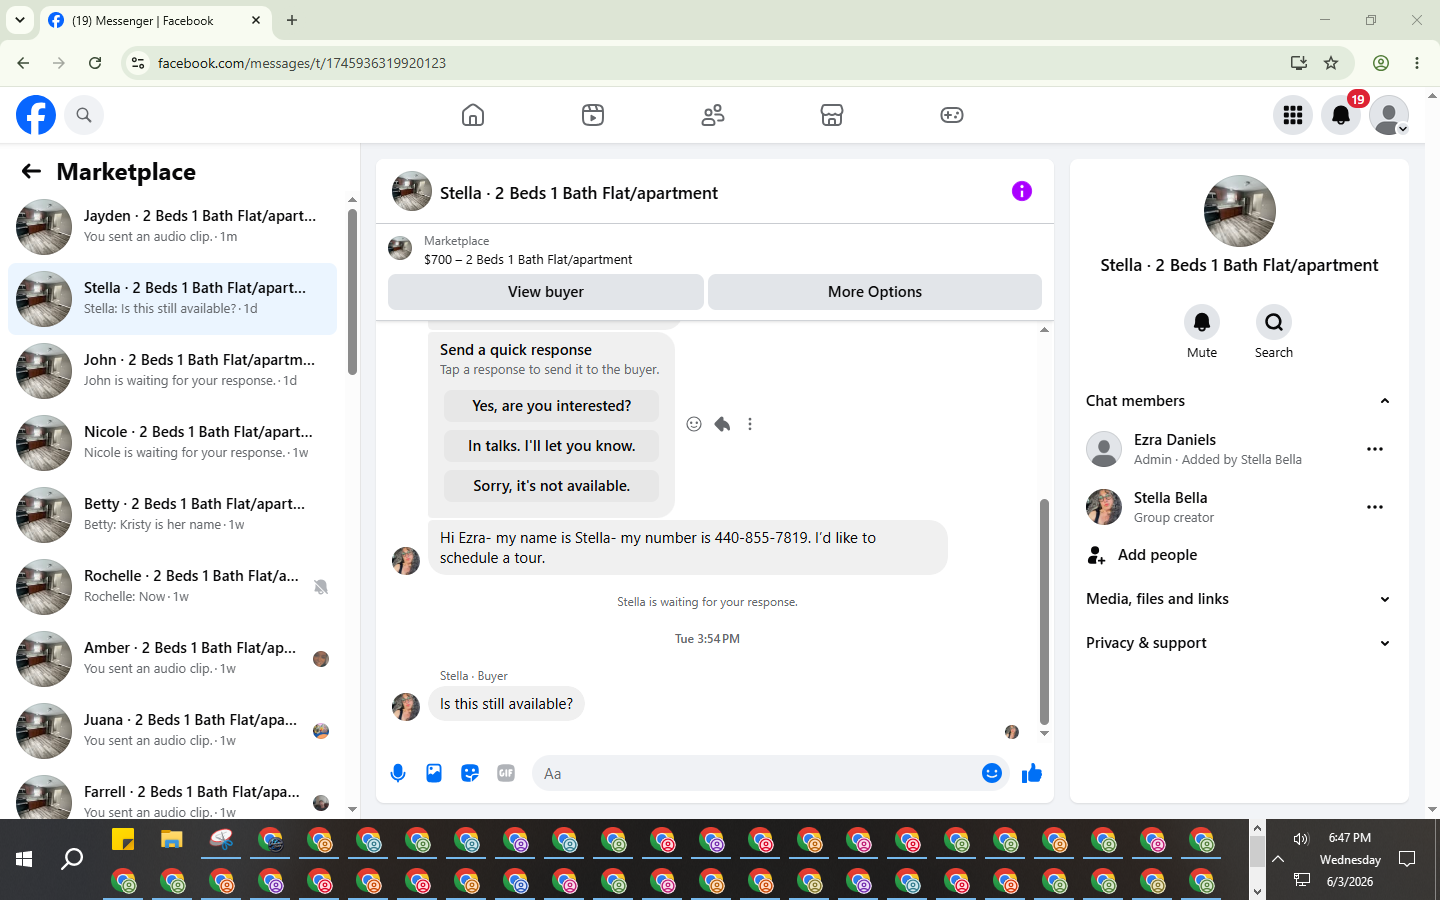This screenshot has width=1440, height=900.
Task: Open the Friends tab in top navigation
Action: (x=713, y=115)
